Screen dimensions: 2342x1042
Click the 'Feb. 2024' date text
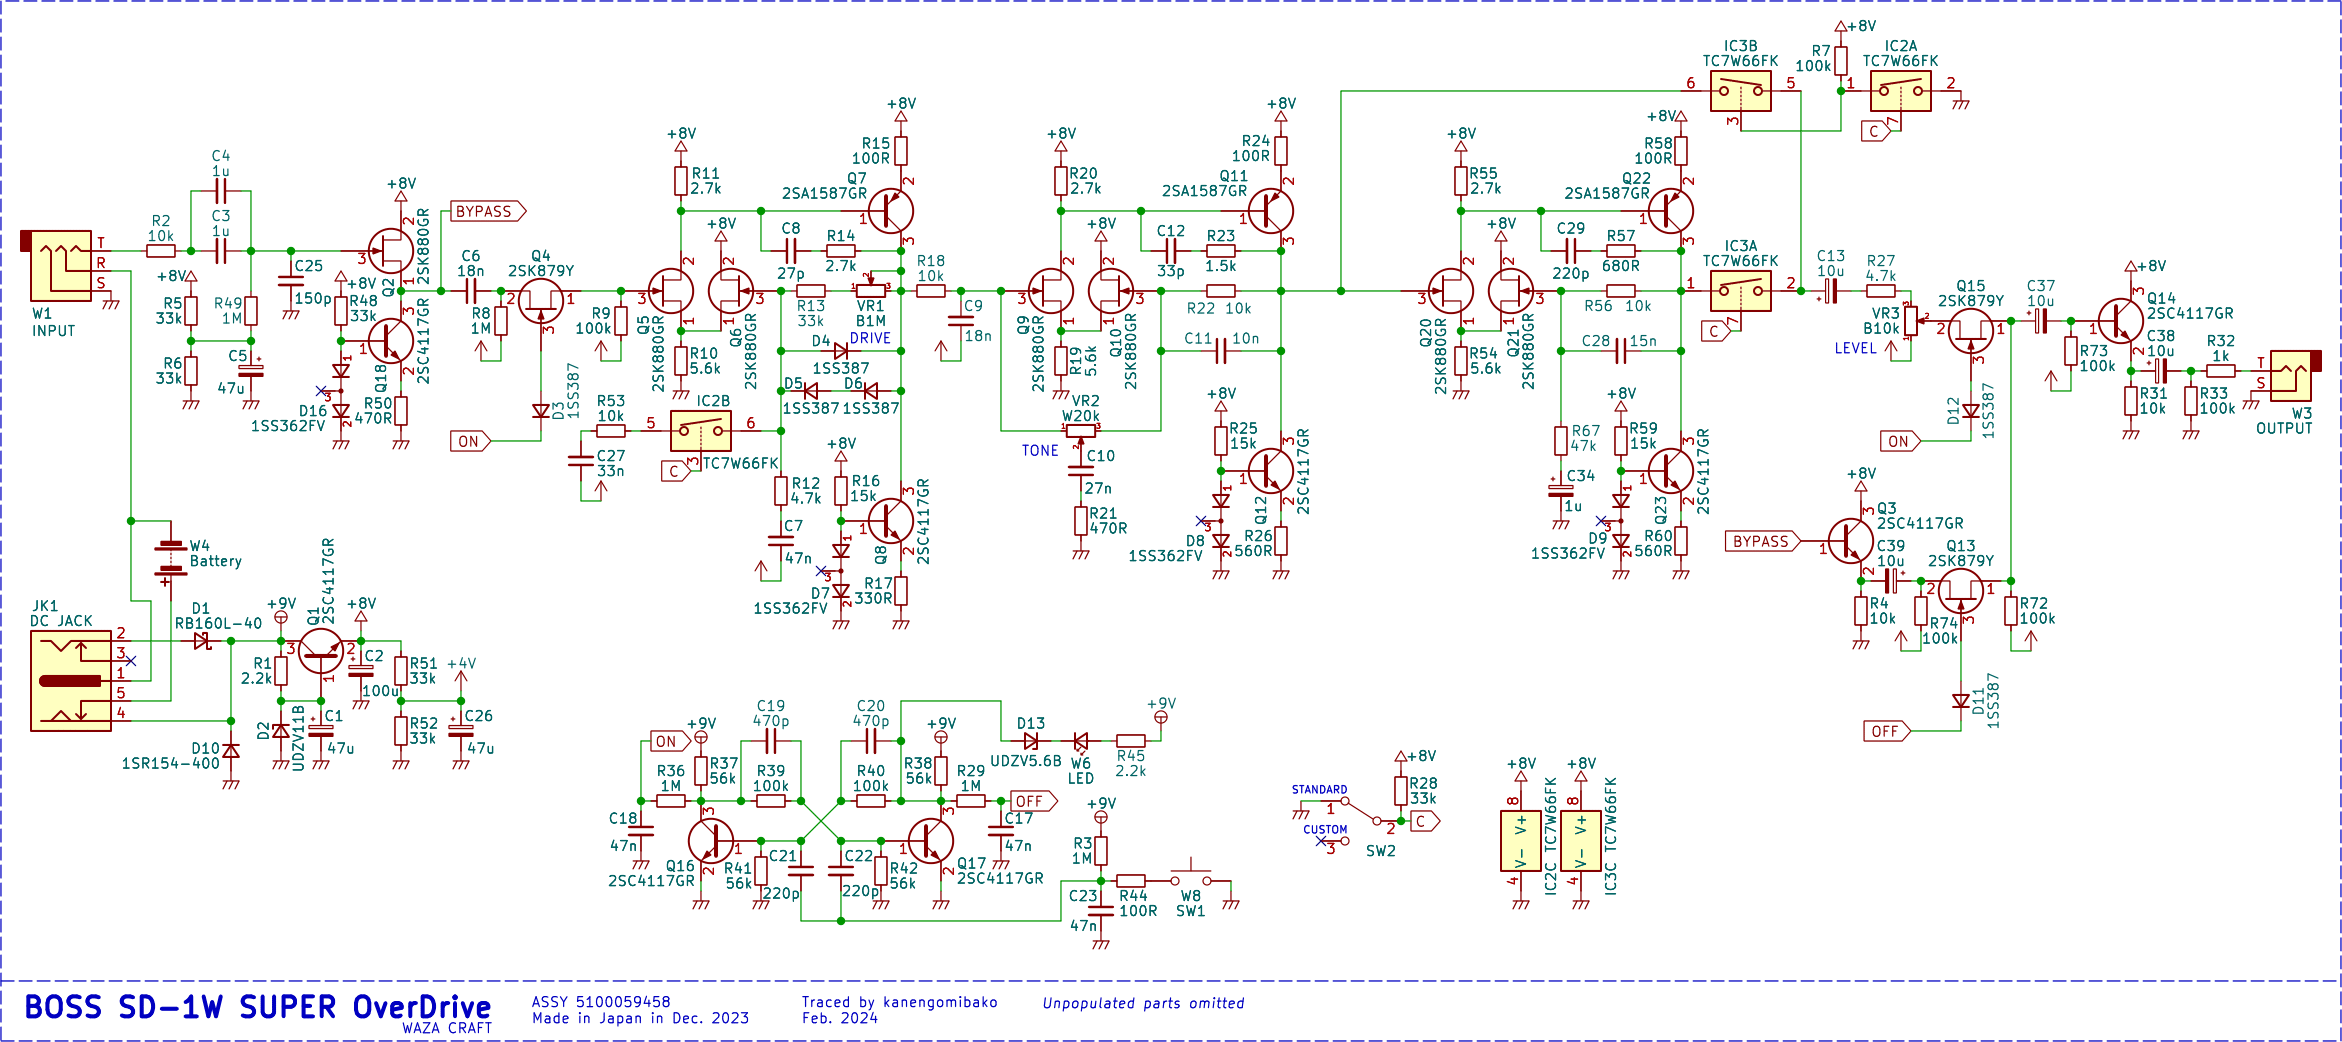(x=840, y=1019)
